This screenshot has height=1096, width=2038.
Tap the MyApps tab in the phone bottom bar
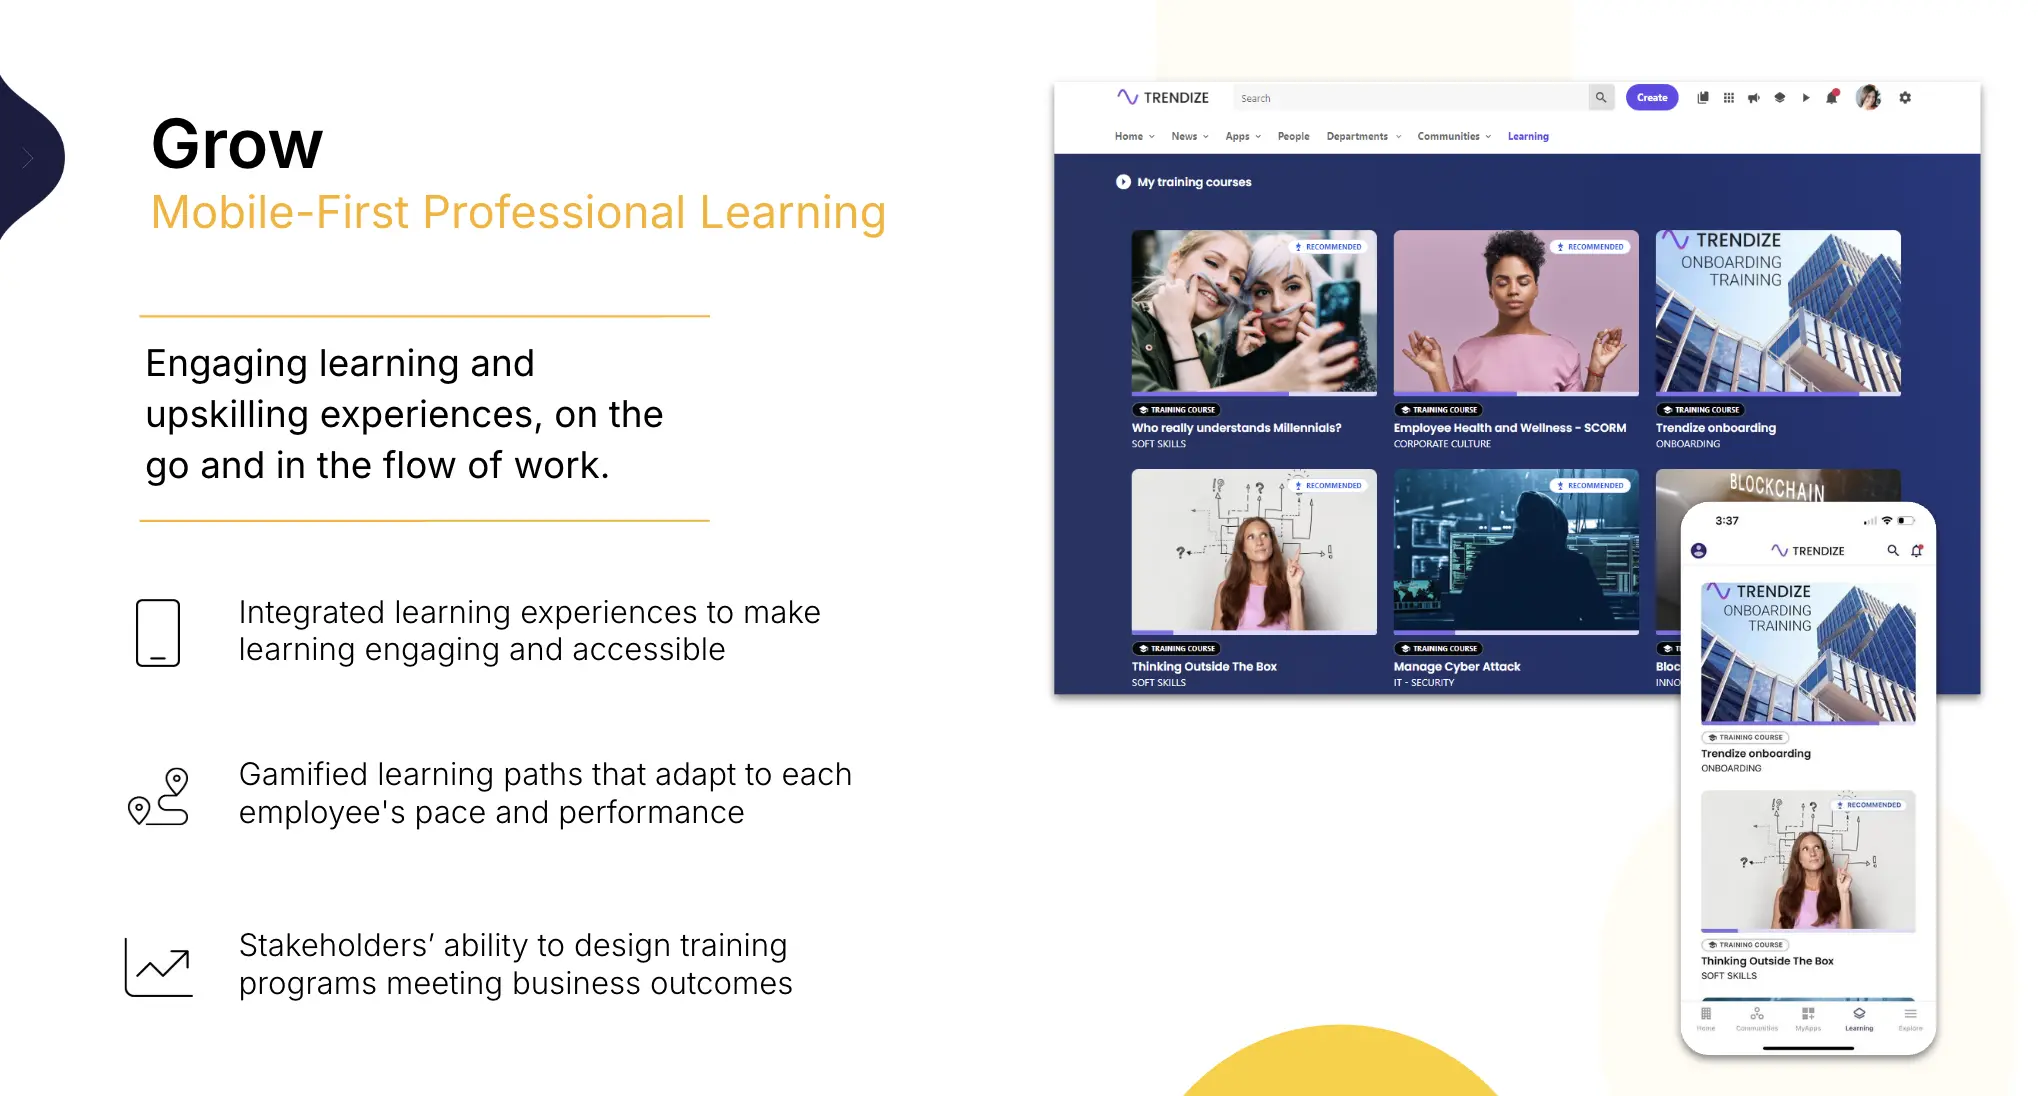point(1808,1019)
